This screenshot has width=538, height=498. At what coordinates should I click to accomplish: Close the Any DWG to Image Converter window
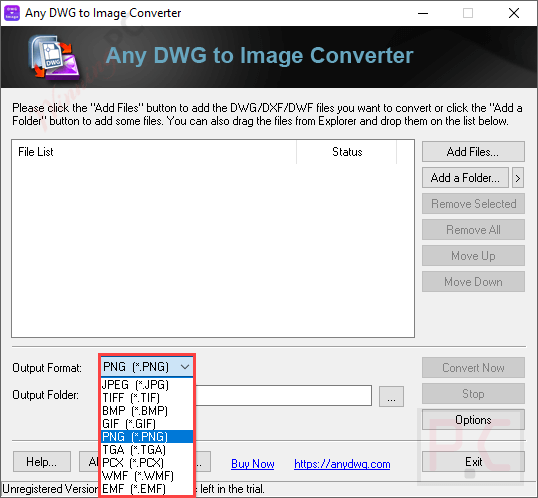point(514,13)
